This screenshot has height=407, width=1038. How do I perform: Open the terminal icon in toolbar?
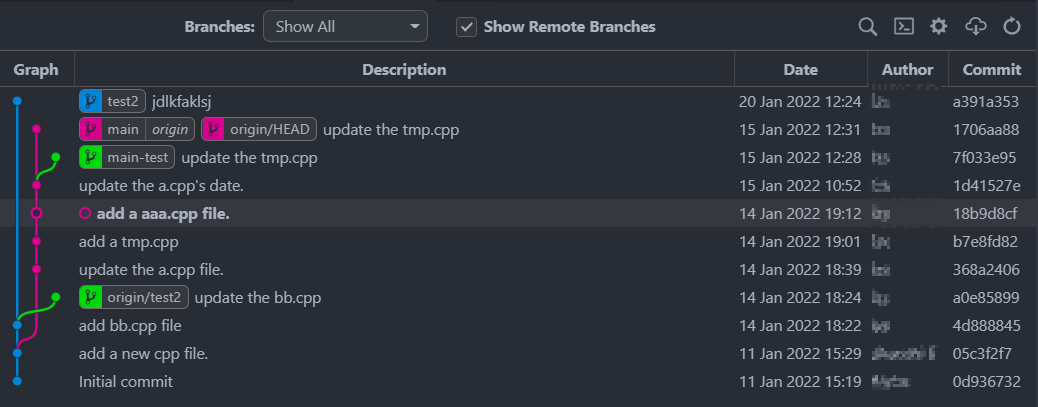903,27
